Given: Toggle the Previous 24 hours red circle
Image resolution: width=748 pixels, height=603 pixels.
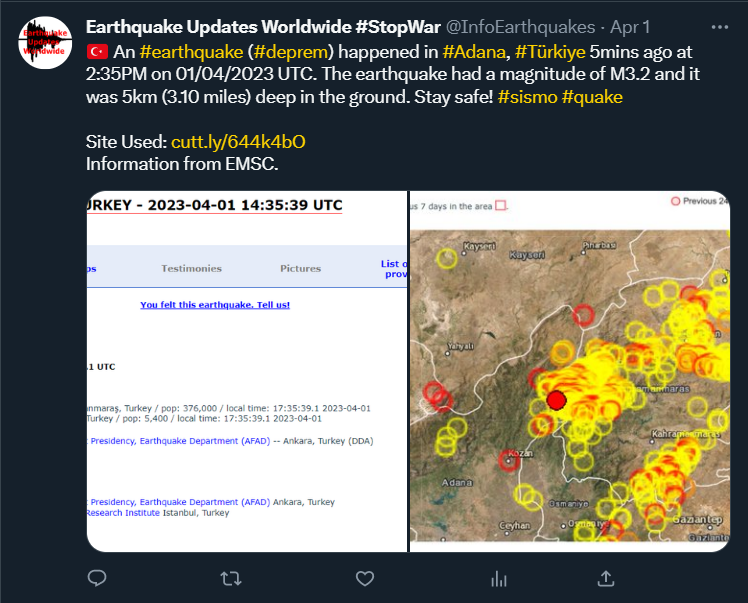Looking at the screenshot, I should (x=675, y=201).
